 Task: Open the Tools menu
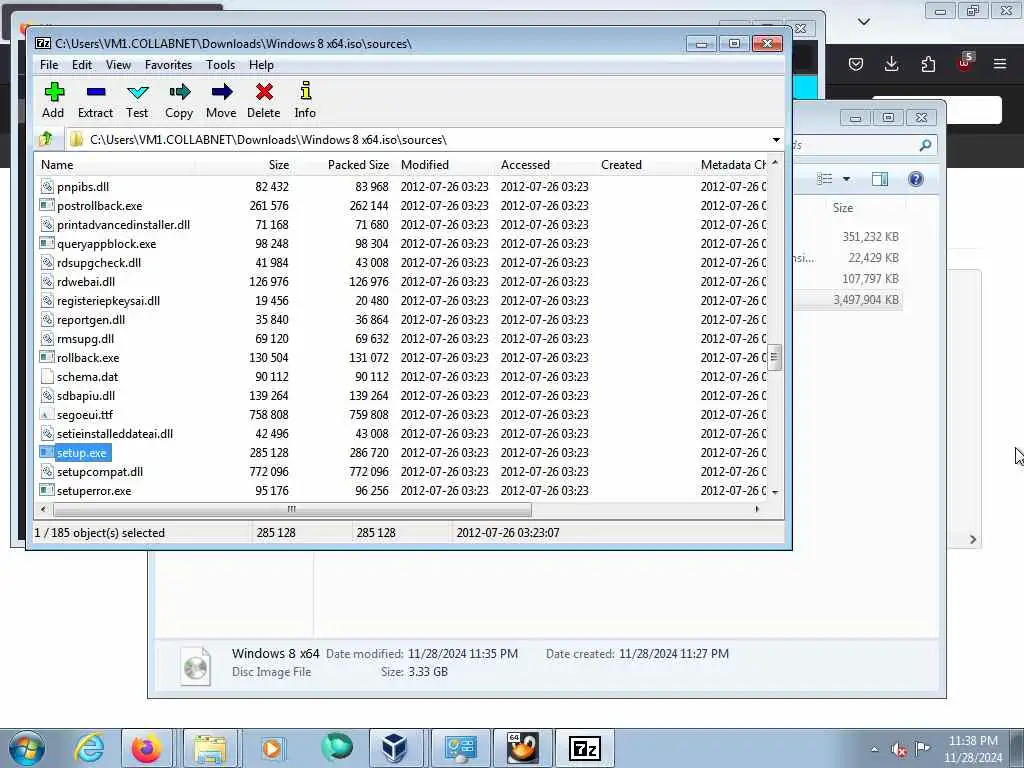220,65
